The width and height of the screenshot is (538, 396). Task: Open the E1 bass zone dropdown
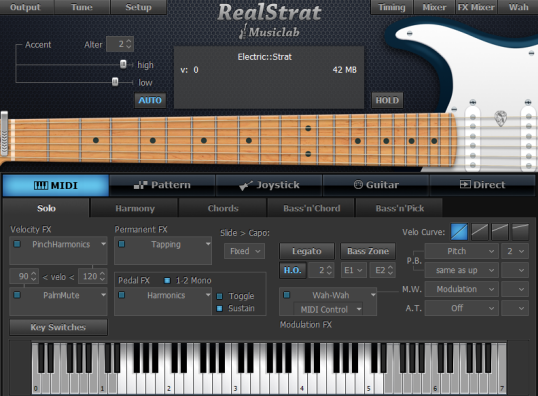click(x=354, y=270)
